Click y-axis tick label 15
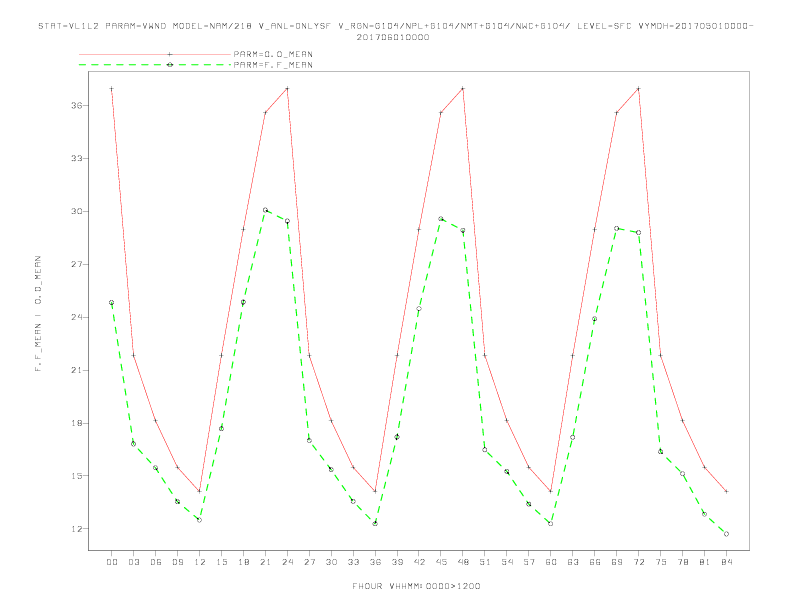The width and height of the screenshot is (792, 612). 77,476
